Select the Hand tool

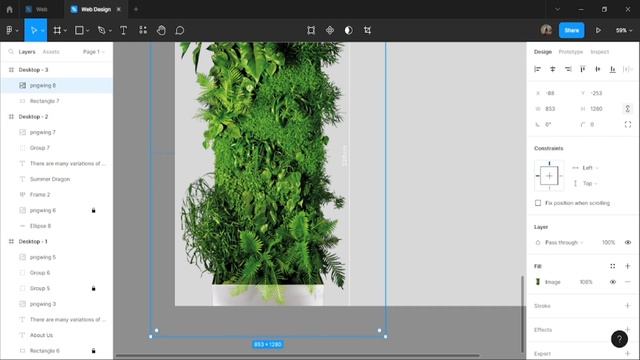pyautogui.click(x=161, y=30)
